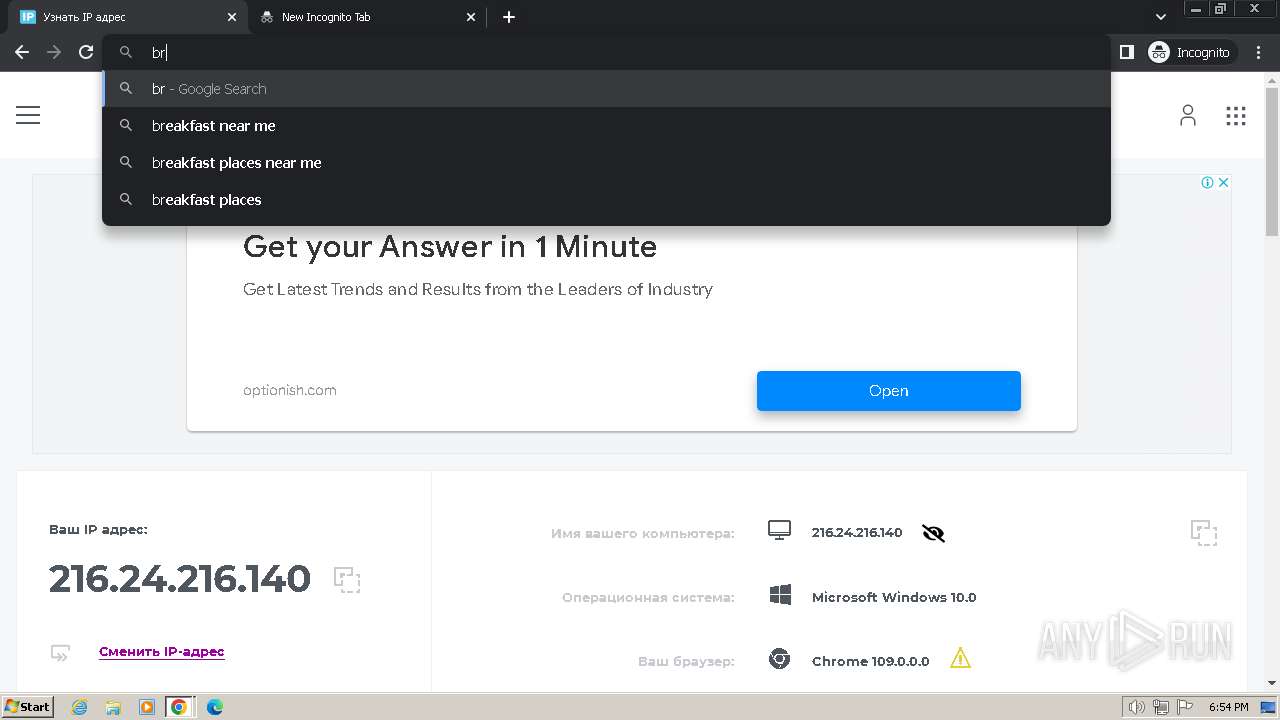Click the monitor icon beside computer name
This screenshot has height=720, width=1280.
tap(779, 531)
